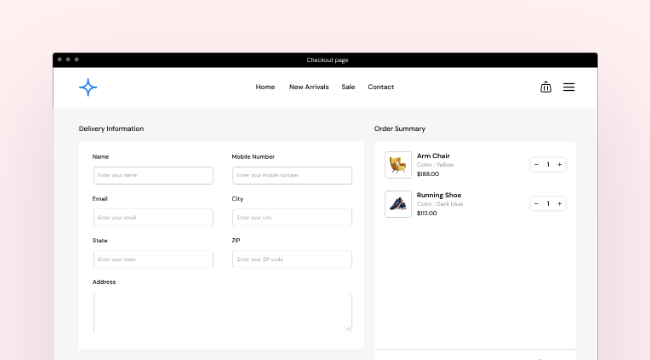Click the Arm Chair product thumbnail

[x=398, y=165]
